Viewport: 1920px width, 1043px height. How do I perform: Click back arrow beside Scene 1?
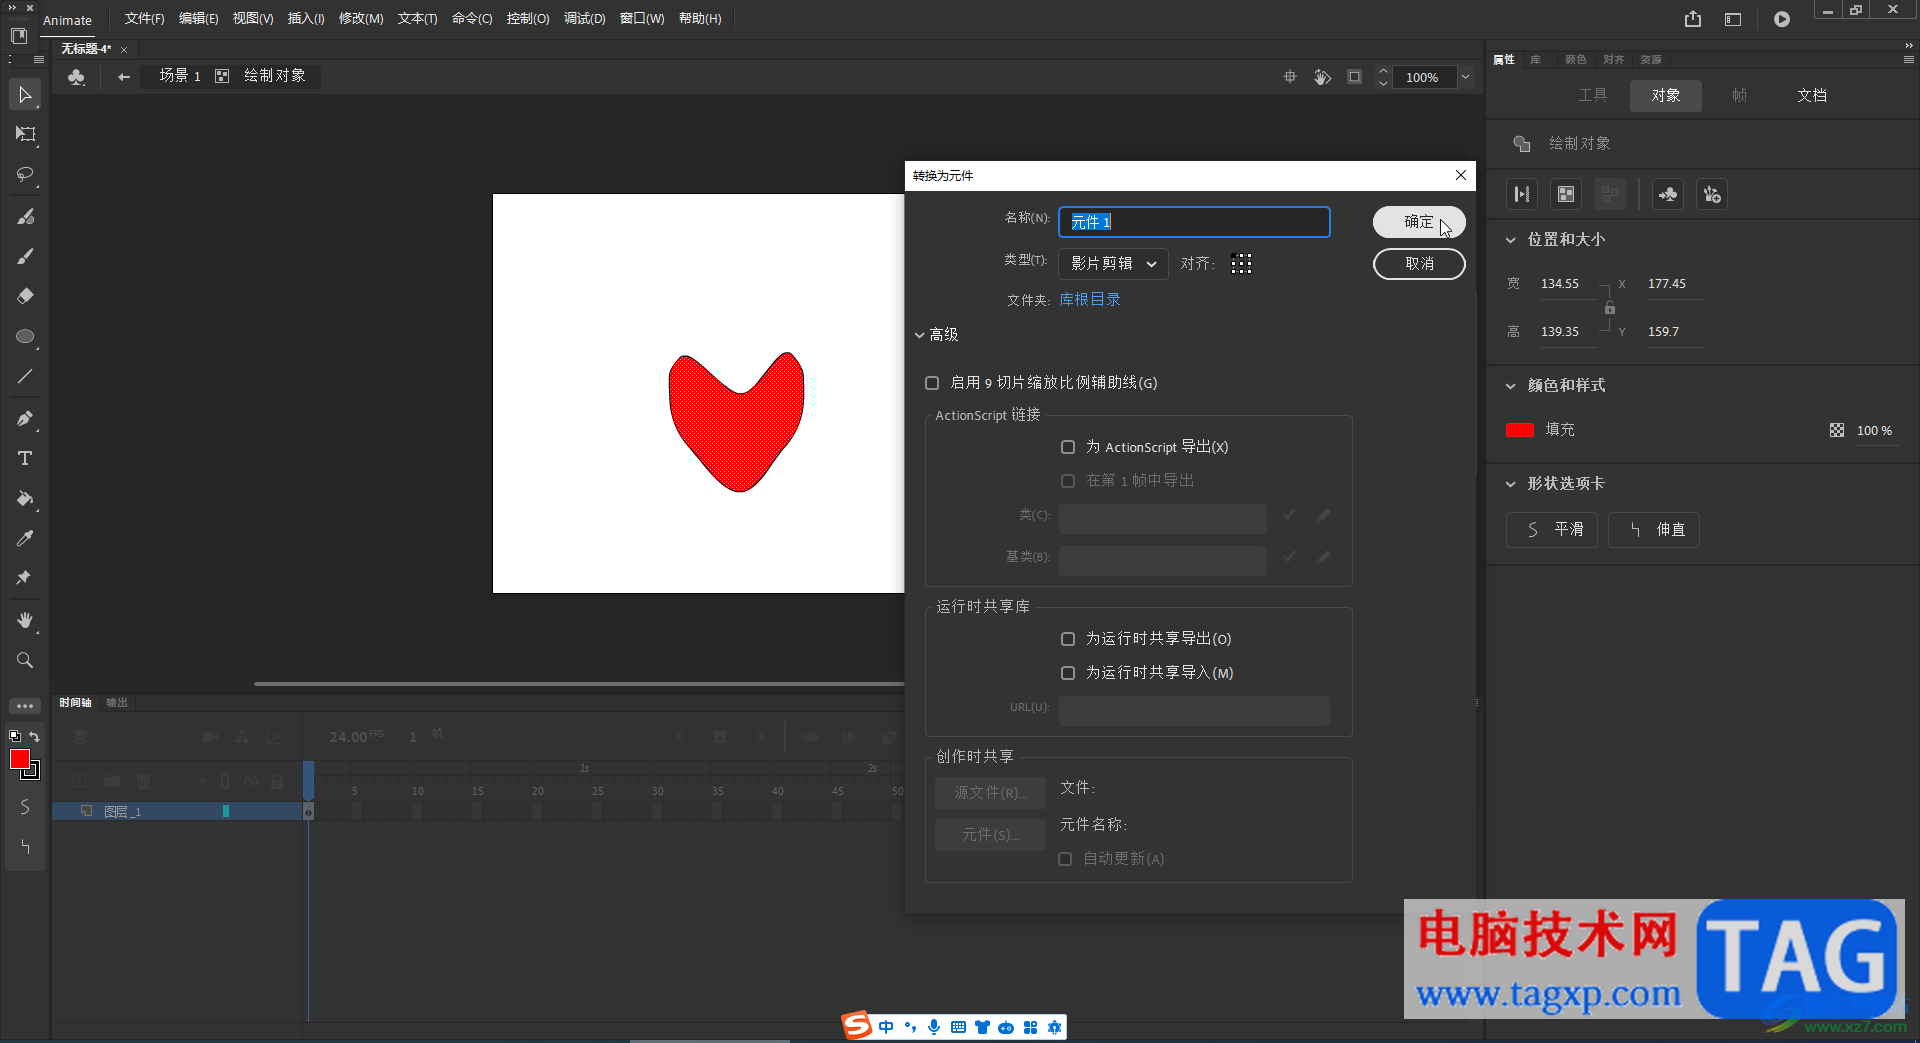click(124, 77)
